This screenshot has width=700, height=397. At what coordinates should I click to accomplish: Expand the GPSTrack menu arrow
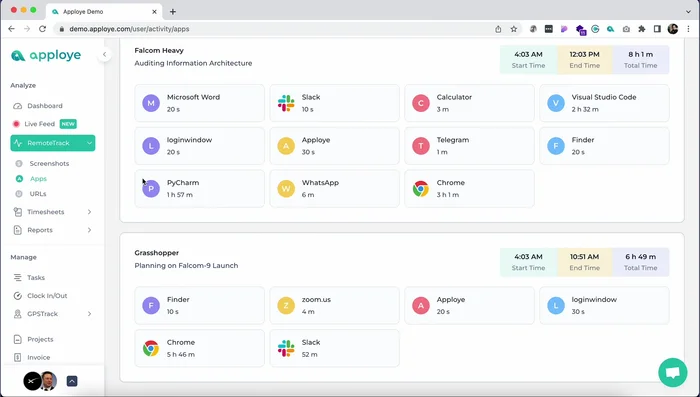coord(89,314)
